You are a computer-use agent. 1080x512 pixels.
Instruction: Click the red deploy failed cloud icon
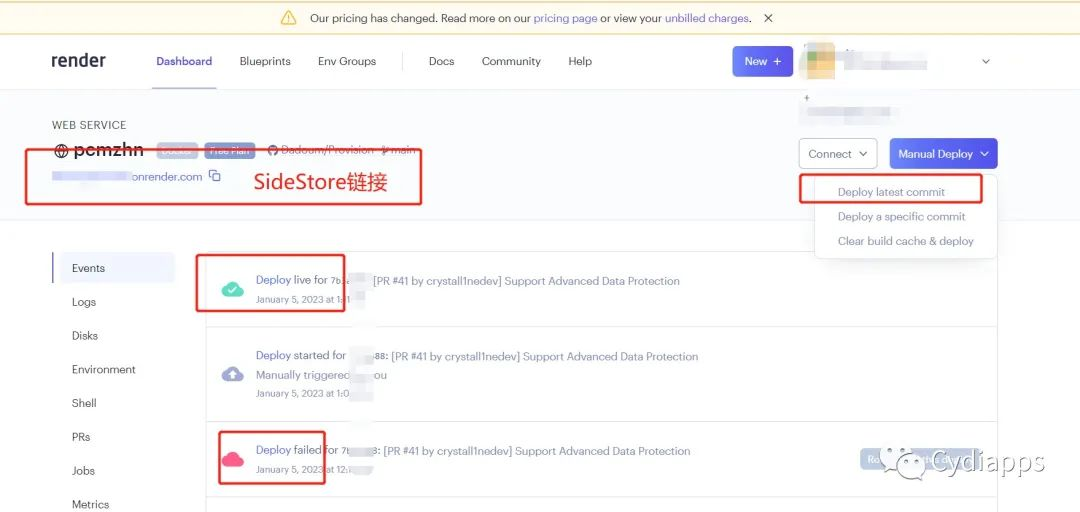[x=232, y=459]
